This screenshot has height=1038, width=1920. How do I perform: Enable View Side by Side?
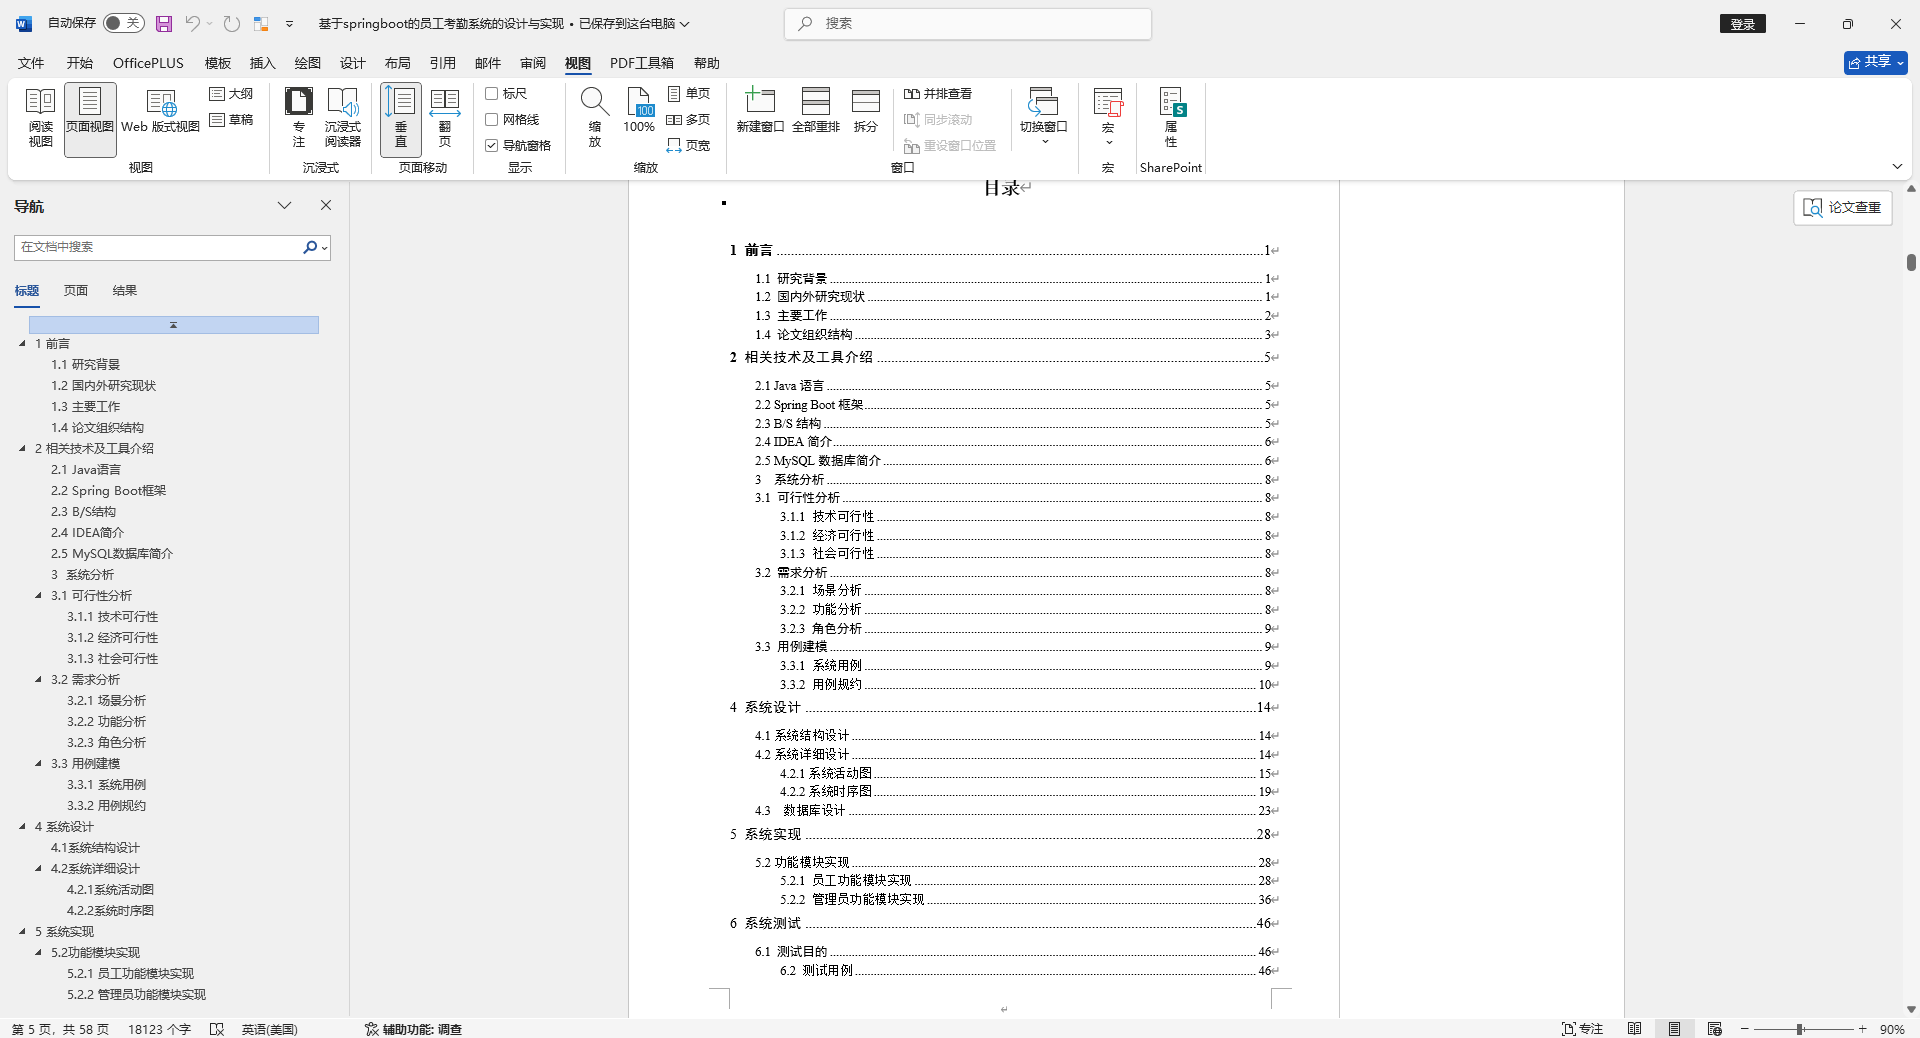click(x=938, y=94)
